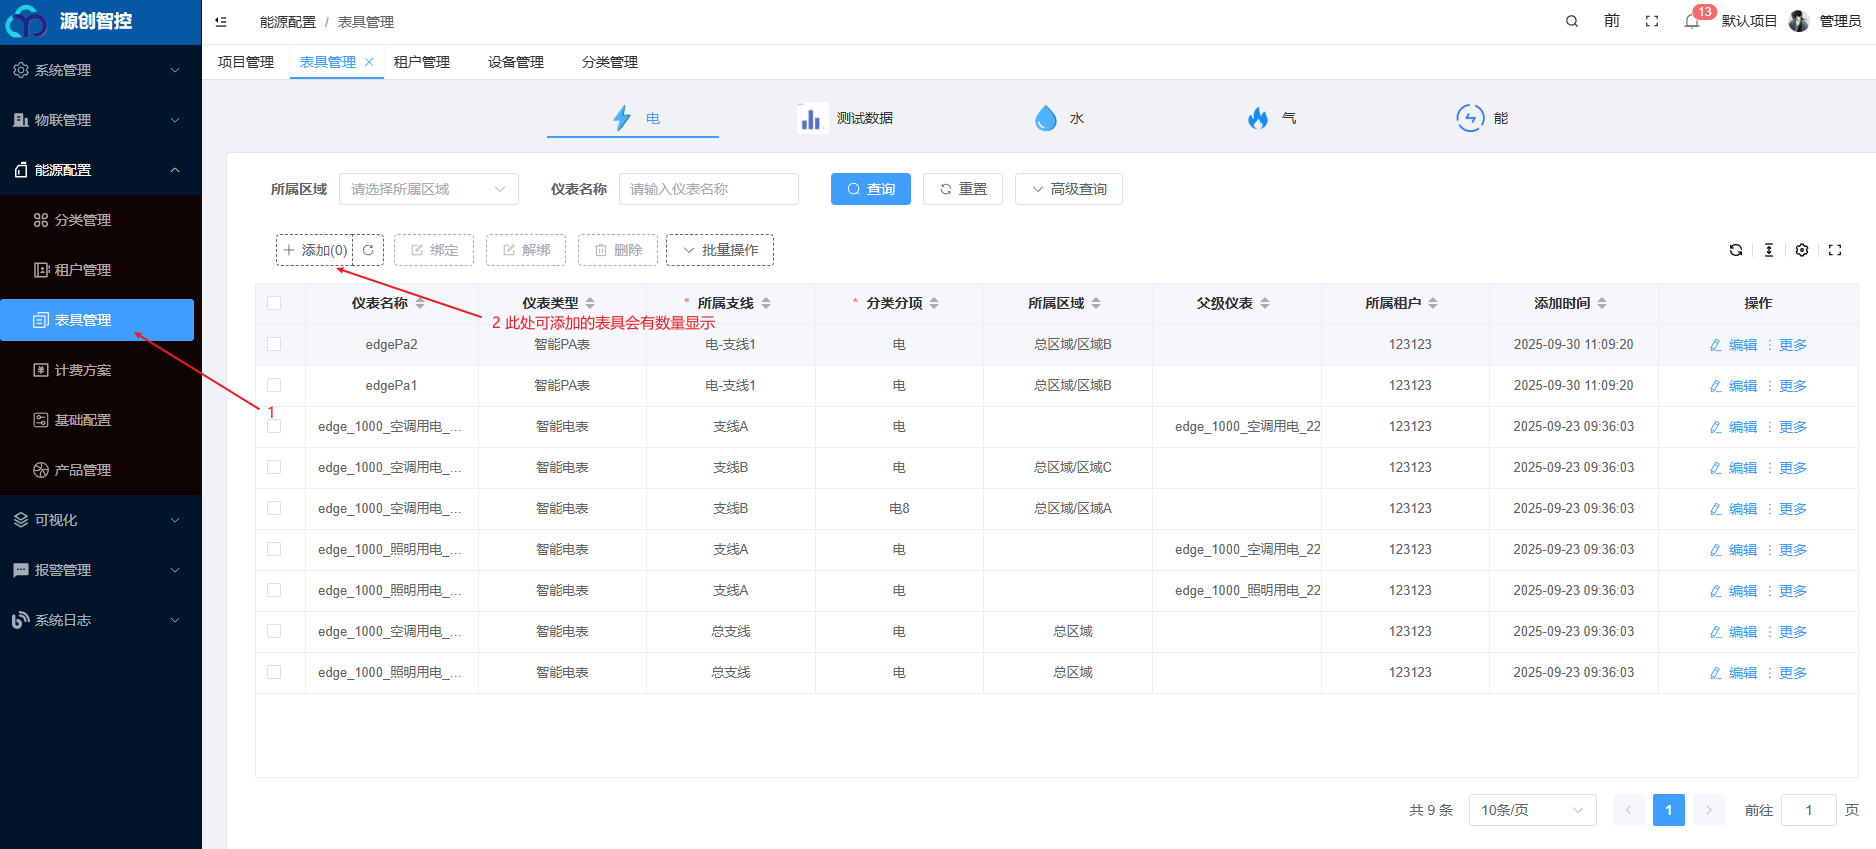This screenshot has width=1876, height=849.
Task: Click the administrator avatar
Action: click(1799, 21)
